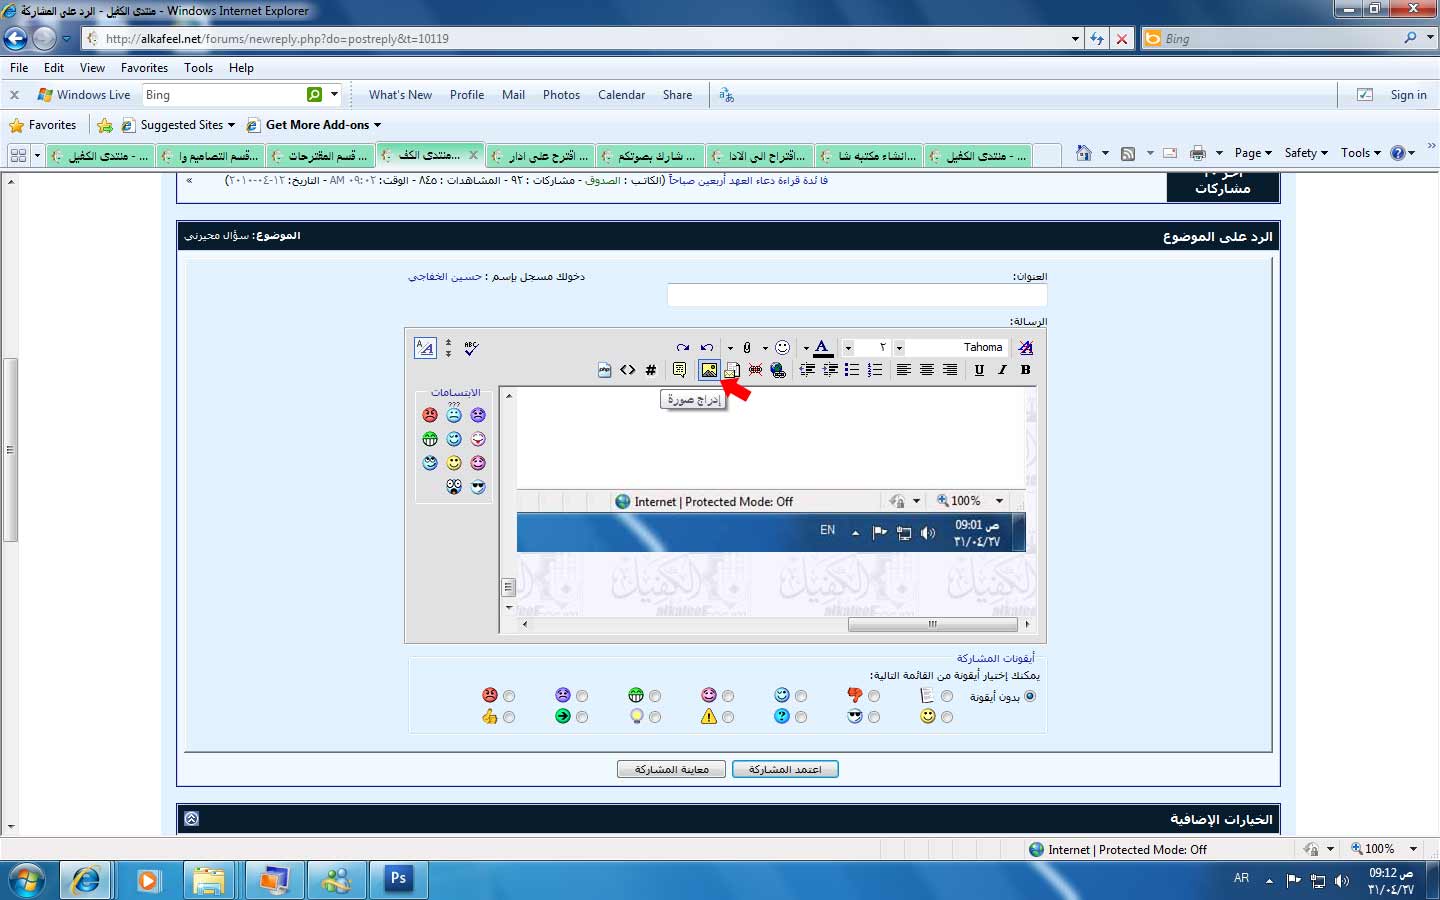
Task: Toggle Underline formatting in editor
Action: 979,370
